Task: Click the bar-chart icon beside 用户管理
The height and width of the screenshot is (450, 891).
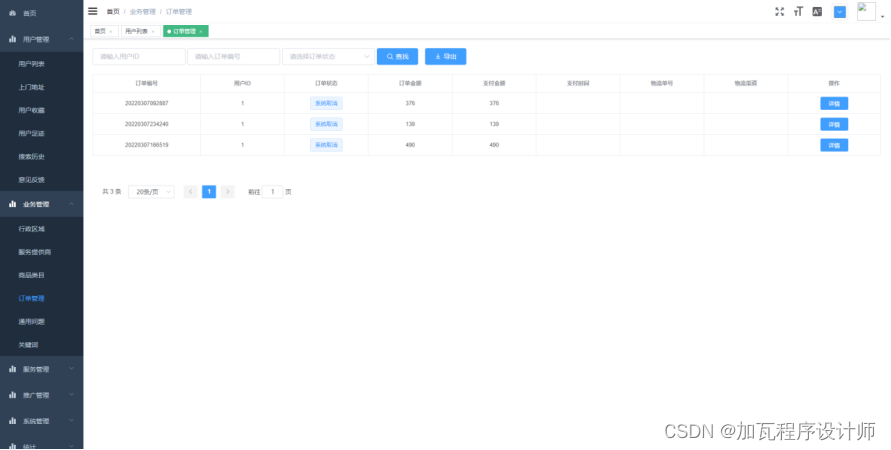Action: point(13,39)
